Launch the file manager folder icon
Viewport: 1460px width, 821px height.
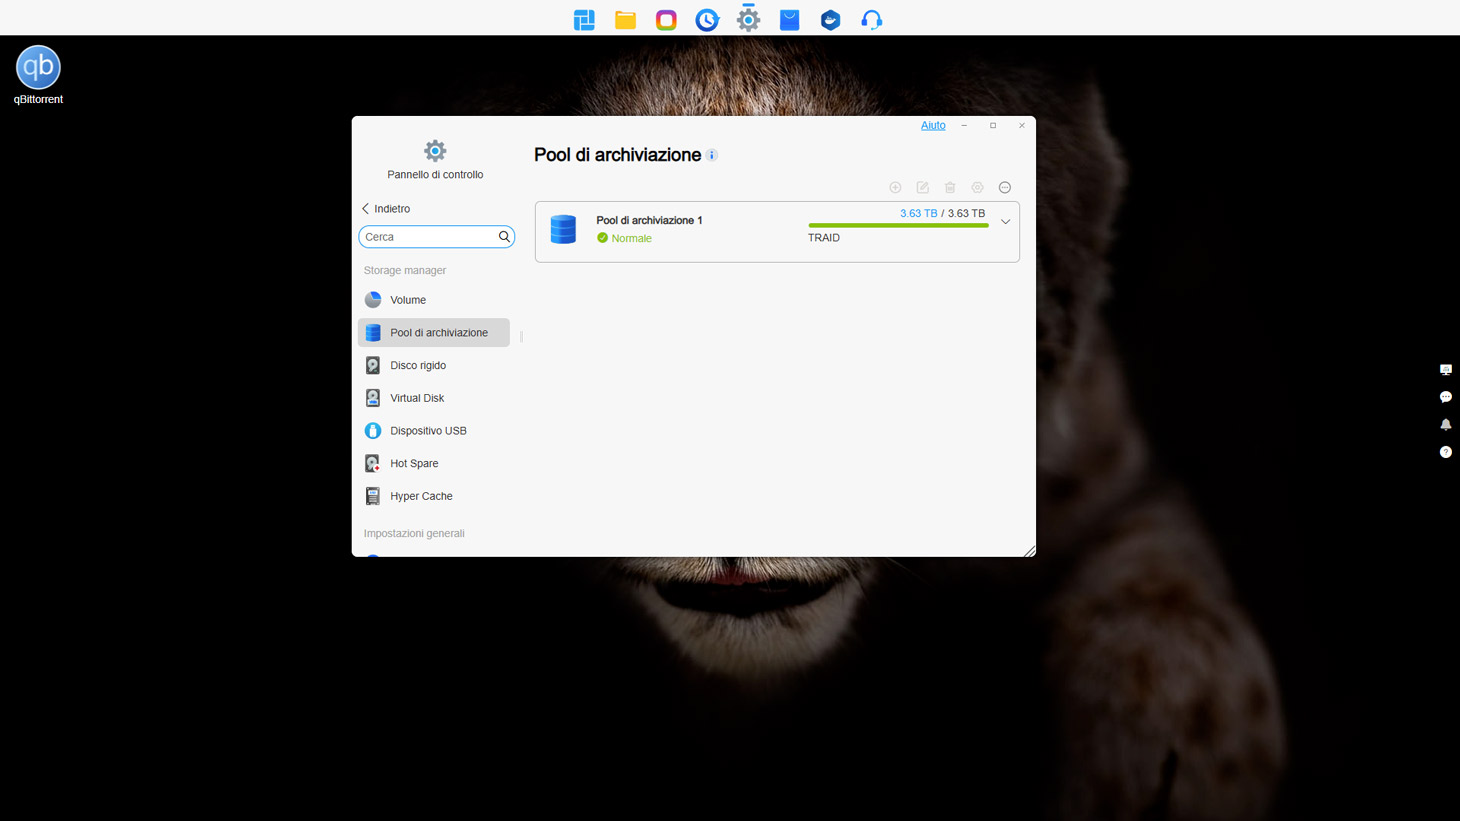625,20
